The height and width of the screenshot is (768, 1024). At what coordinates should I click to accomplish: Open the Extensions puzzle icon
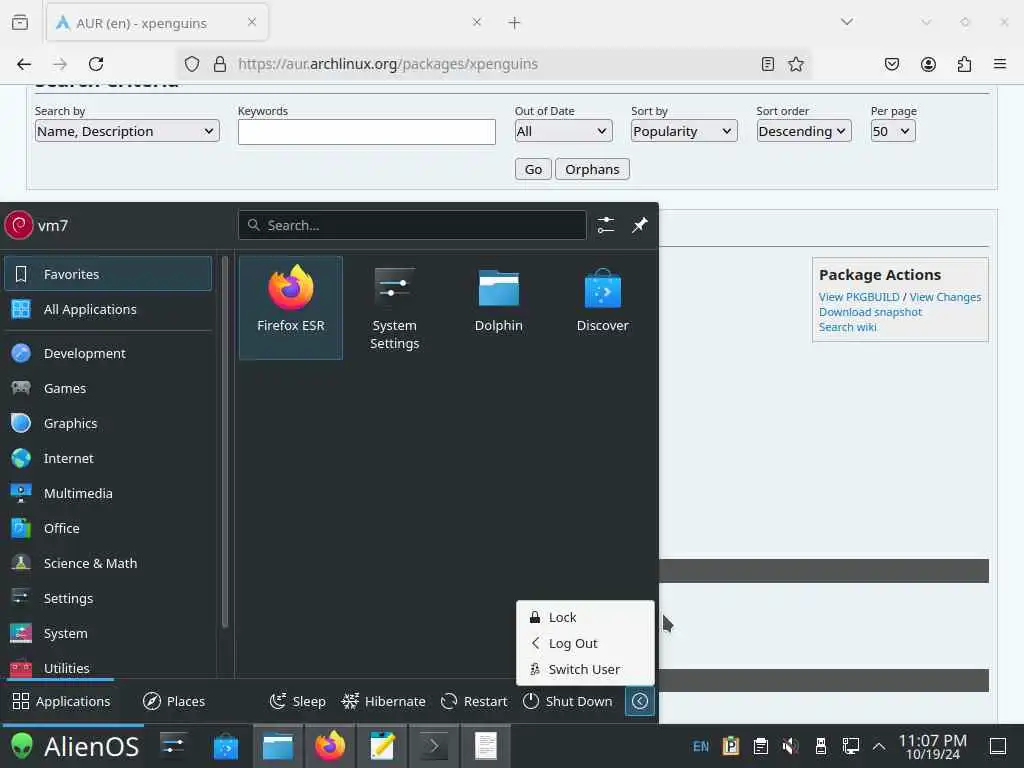click(964, 64)
